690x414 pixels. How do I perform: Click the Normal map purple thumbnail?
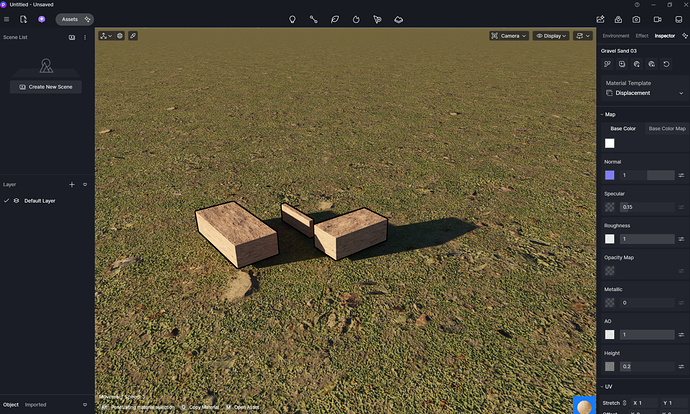click(609, 175)
